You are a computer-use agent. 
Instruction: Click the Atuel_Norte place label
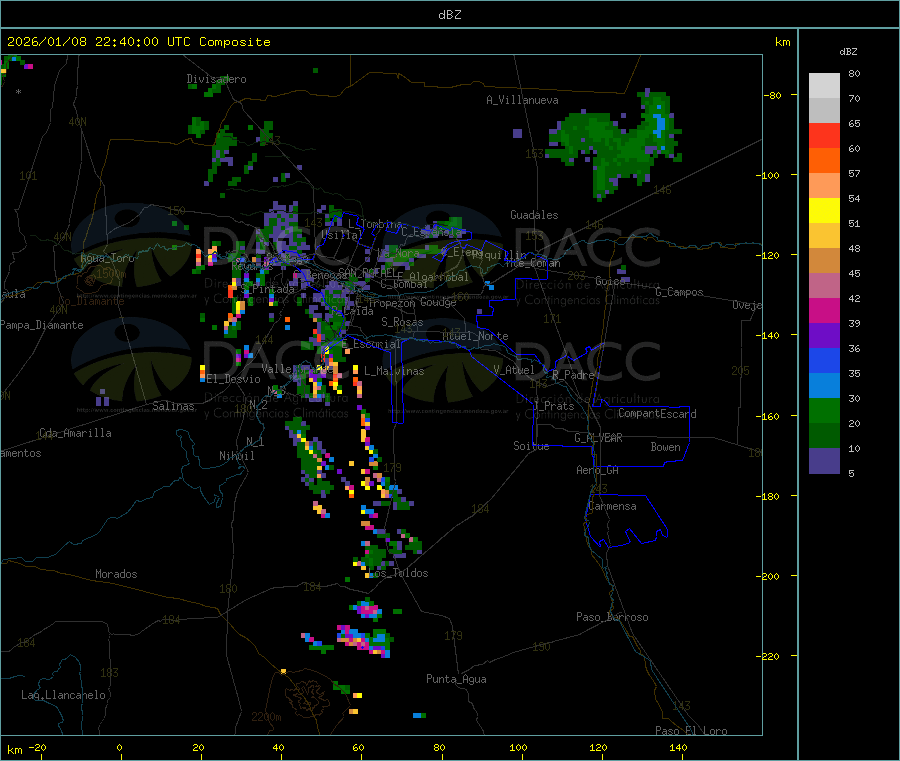click(475, 336)
